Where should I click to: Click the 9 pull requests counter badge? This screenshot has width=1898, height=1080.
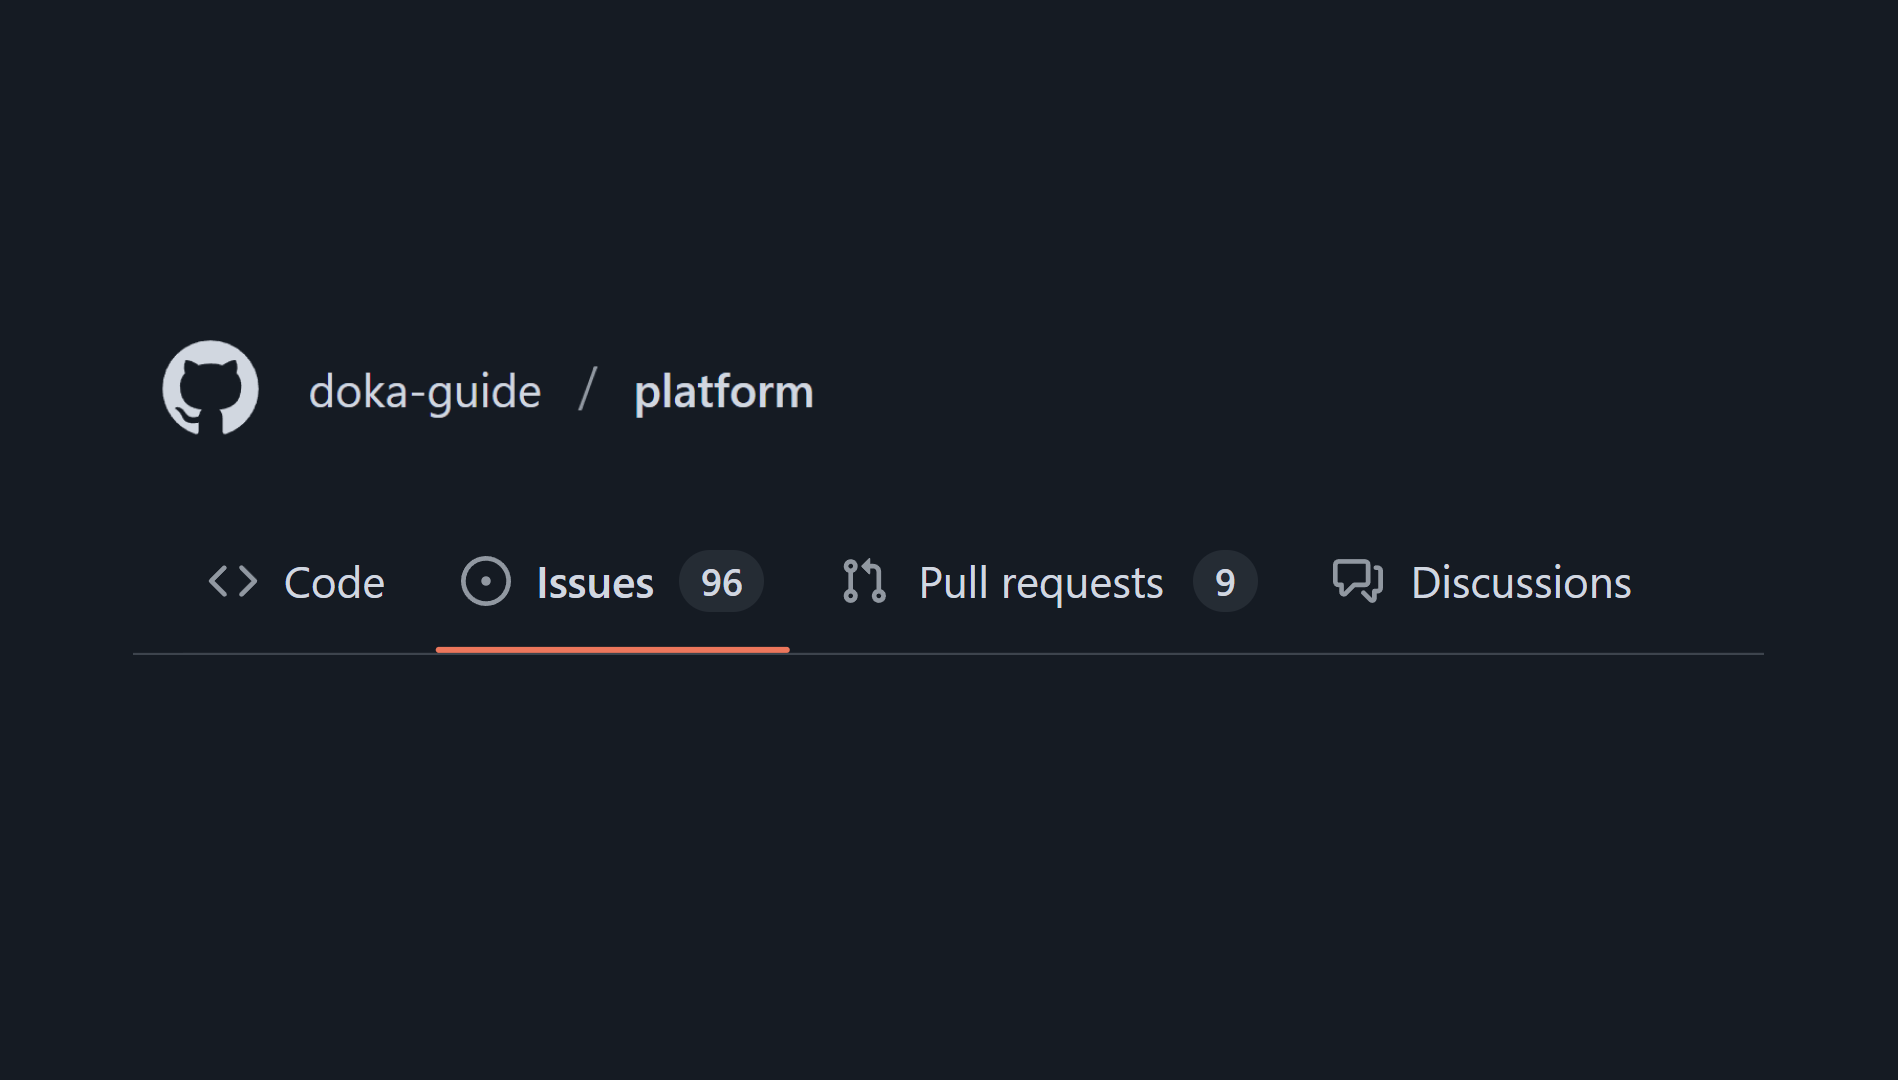click(1225, 582)
